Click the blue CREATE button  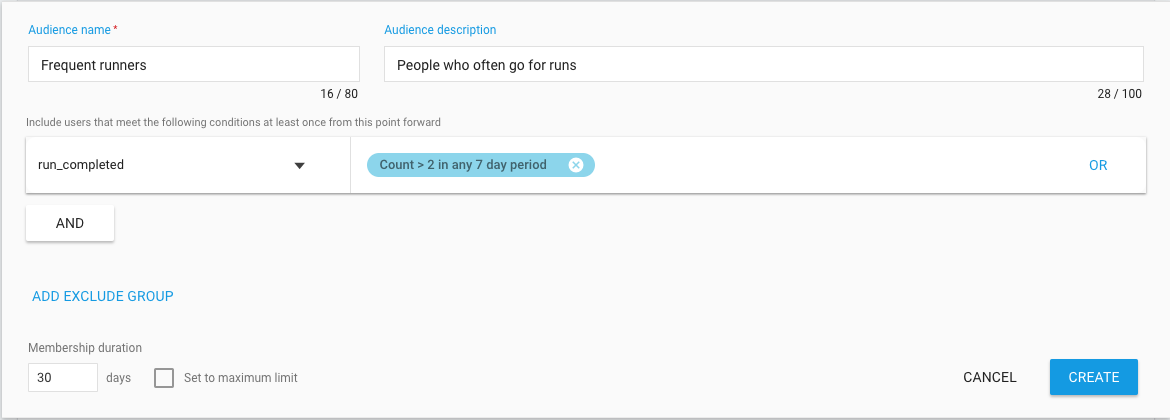1093,377
